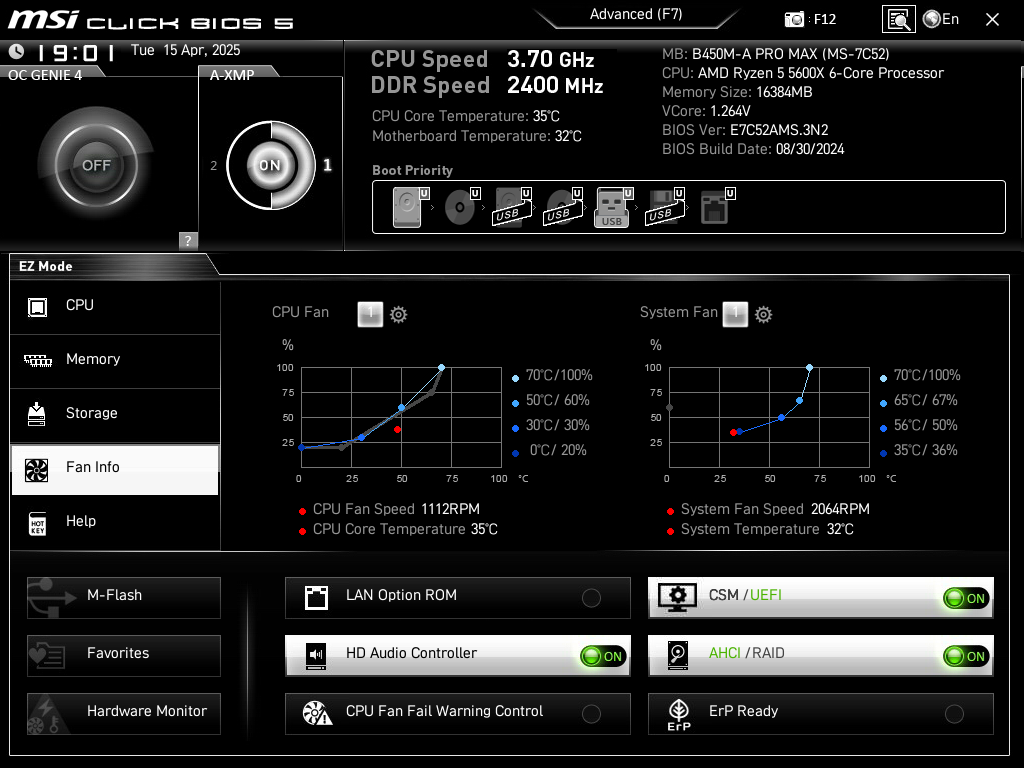
Task: Click the Memory module icon in sidebar
Action: tap(37, 360)
